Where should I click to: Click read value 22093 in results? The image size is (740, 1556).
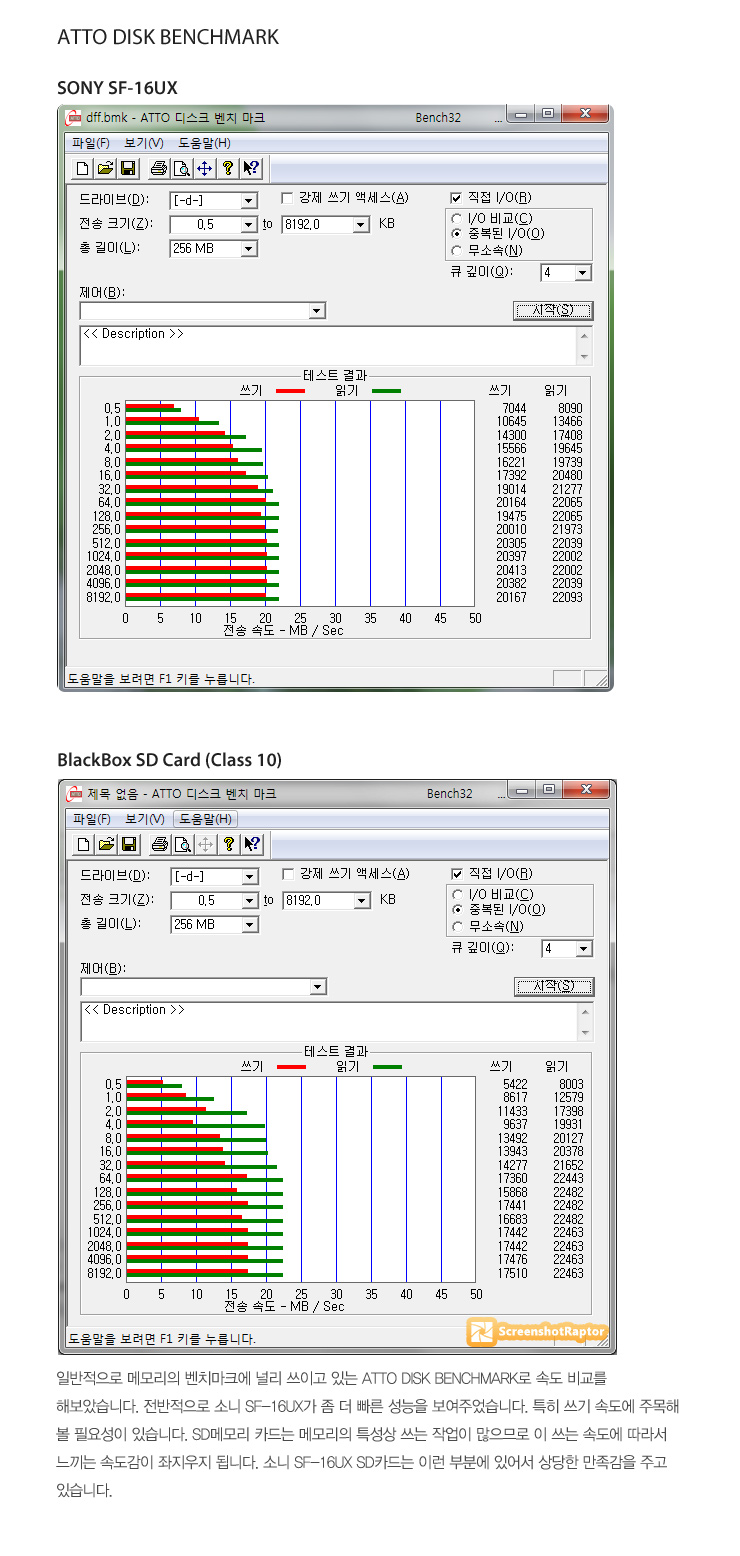coord(567,597)
